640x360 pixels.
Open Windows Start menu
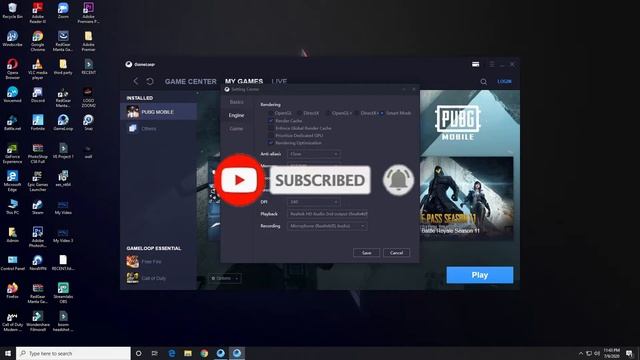[x=7, y=353]
